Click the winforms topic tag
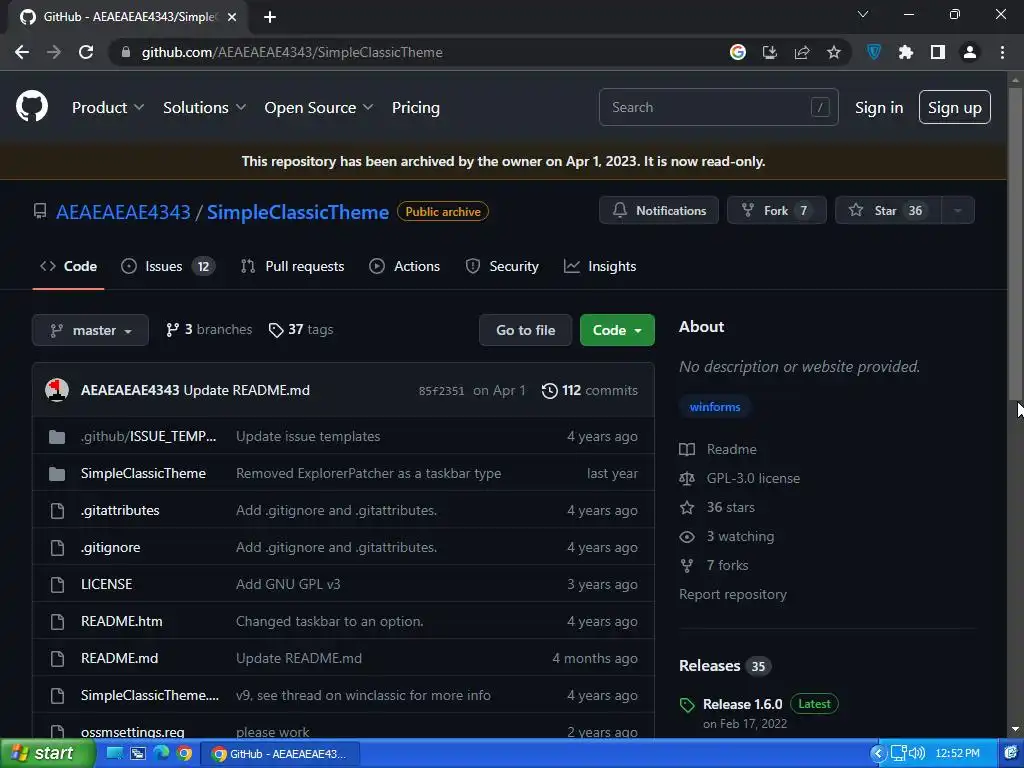This screenshot has height=768, width=1024. tap(715, 407)
